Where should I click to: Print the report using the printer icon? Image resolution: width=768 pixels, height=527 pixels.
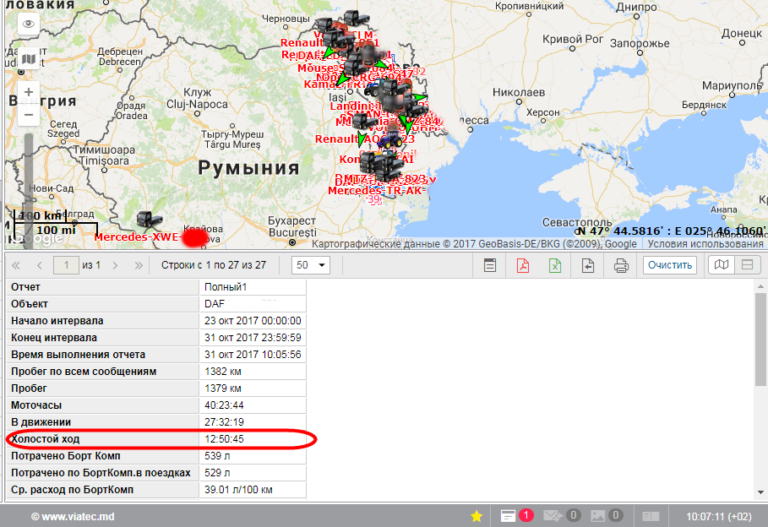pos(620,265)
